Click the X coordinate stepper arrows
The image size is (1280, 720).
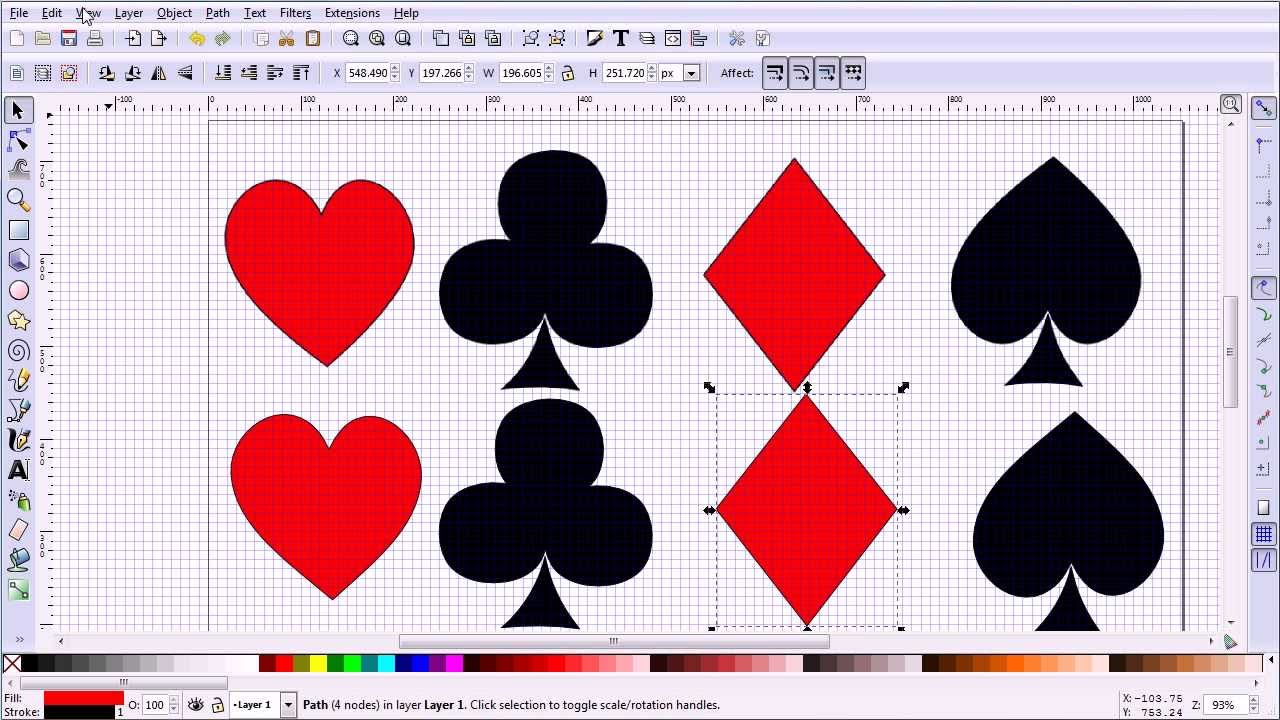(395, 73)
